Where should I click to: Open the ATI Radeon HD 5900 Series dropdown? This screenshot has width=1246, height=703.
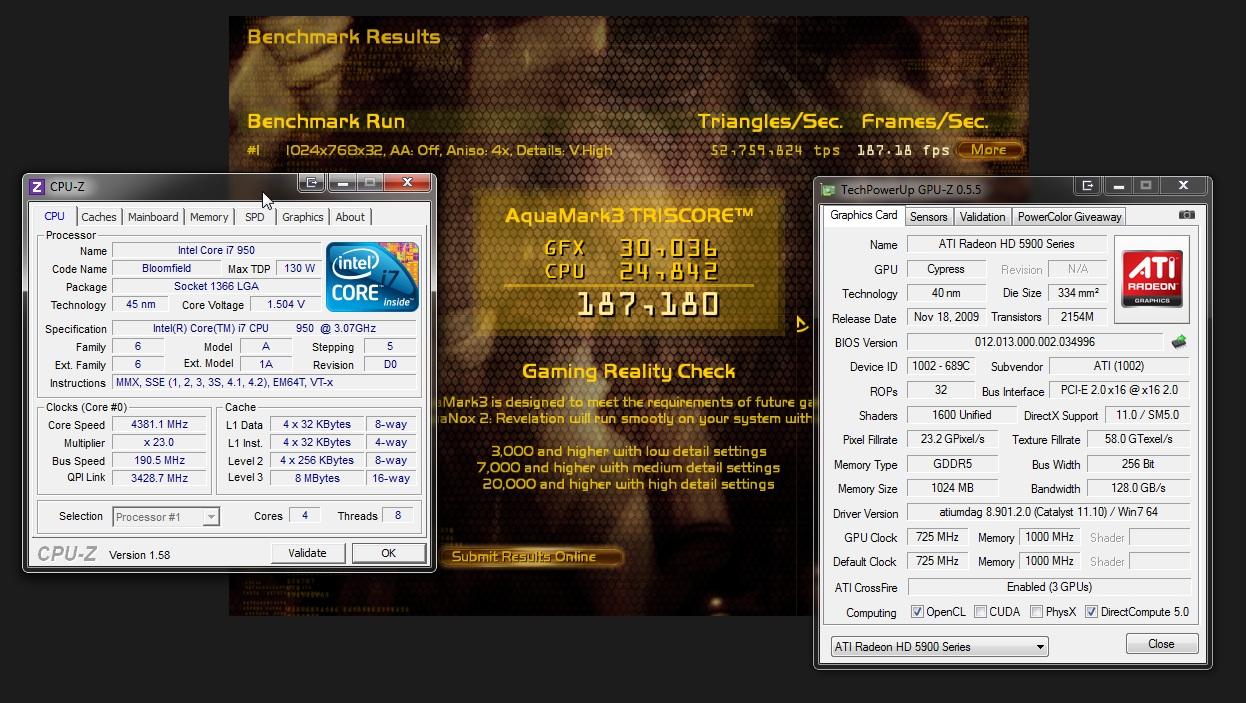(939, 647)
